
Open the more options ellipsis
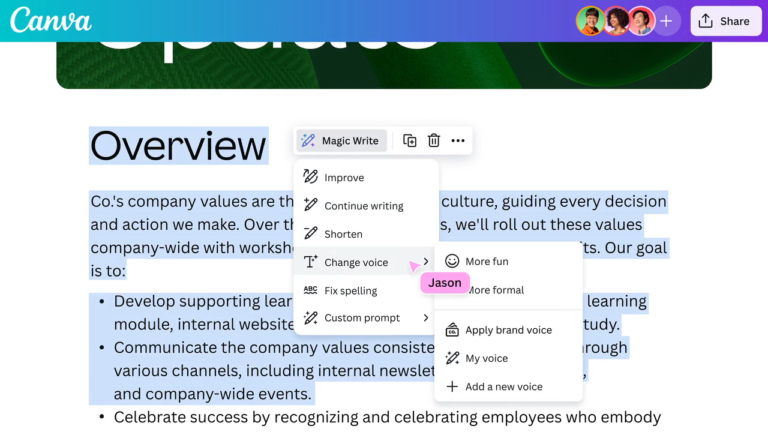458,141
